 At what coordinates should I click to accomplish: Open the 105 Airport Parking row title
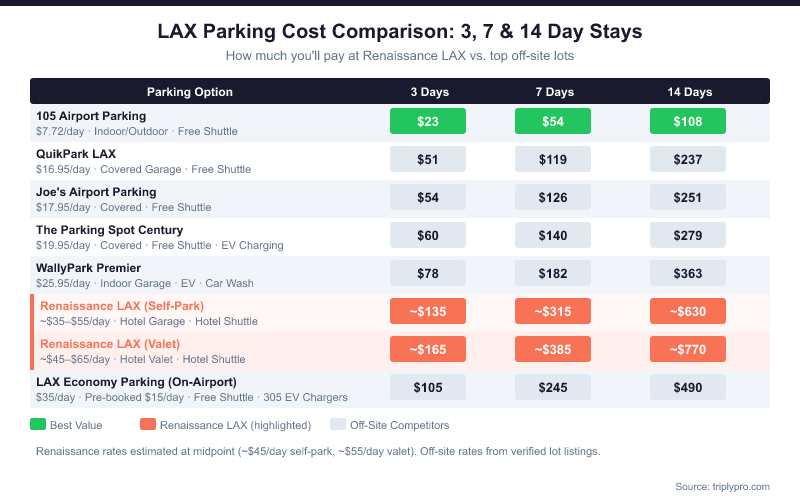click(91, 117)
